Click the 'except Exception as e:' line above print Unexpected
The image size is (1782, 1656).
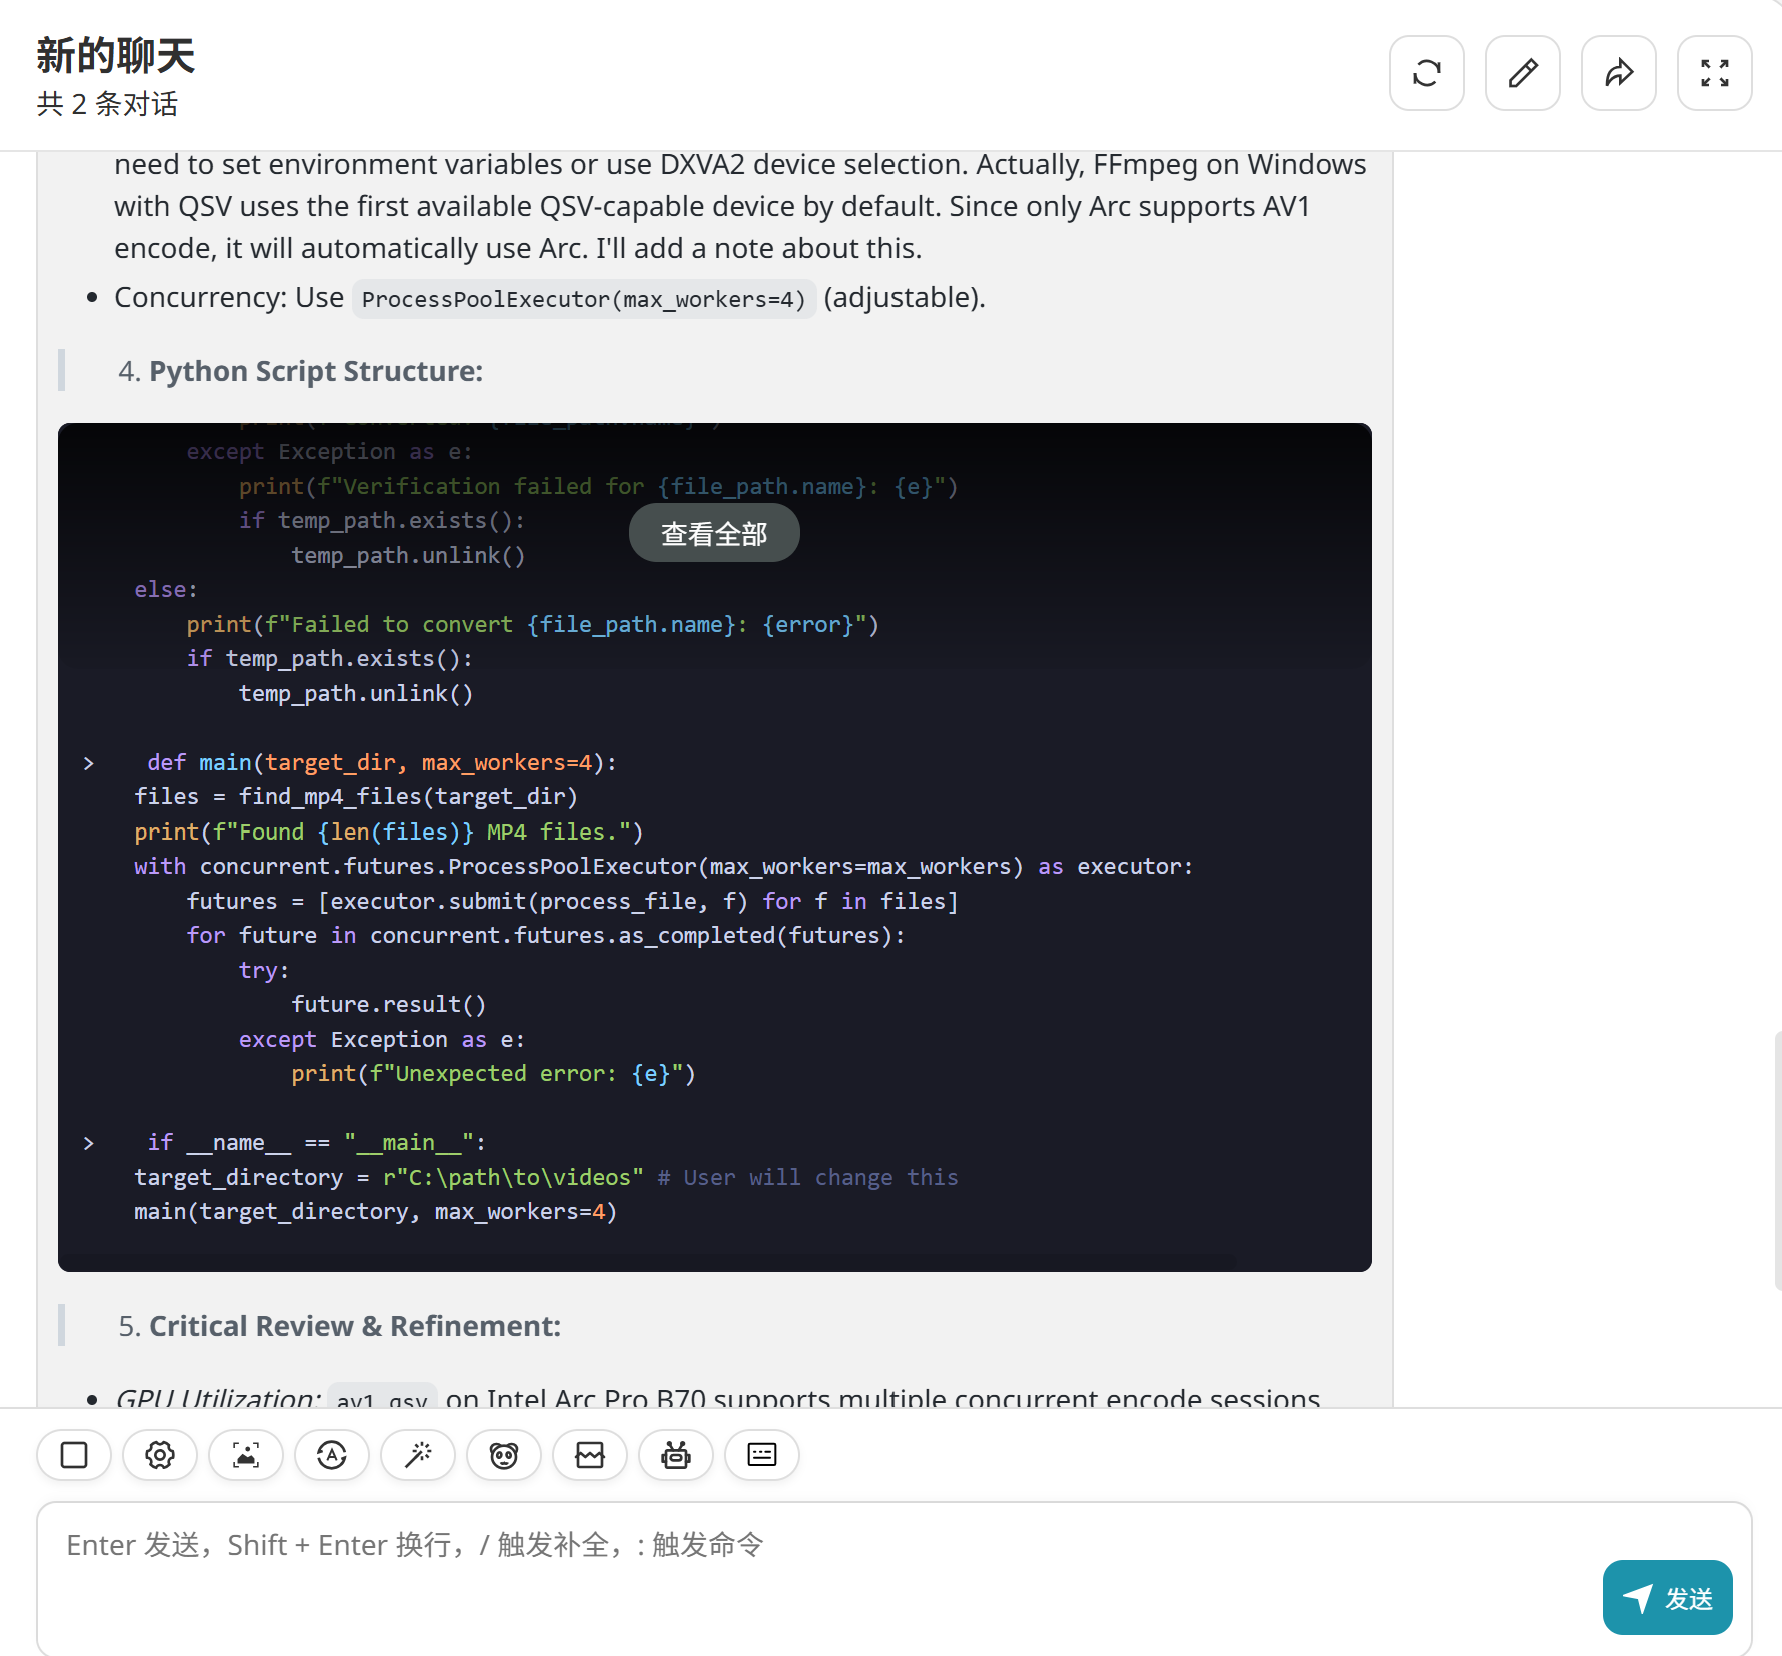tap(382, 1040)
